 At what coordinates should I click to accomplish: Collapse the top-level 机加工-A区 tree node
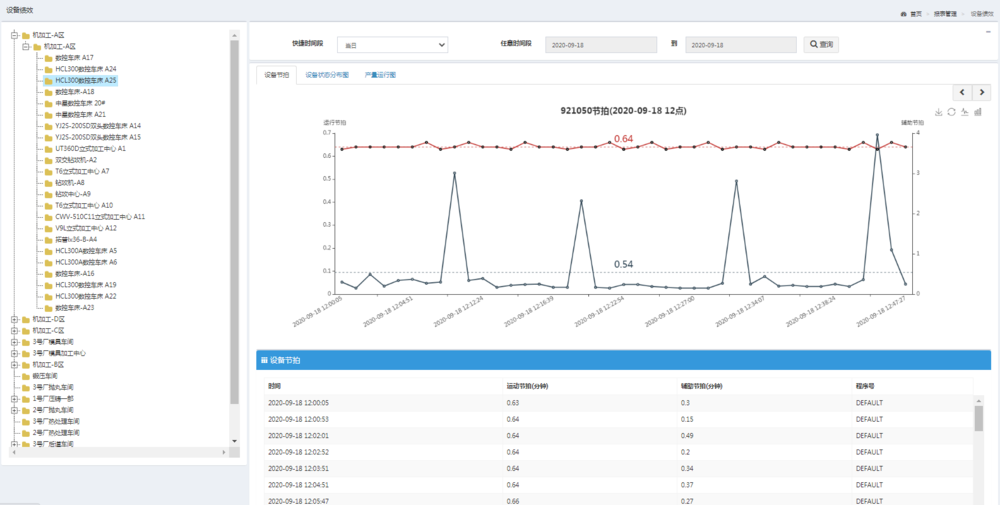click(x=14, y=35)
